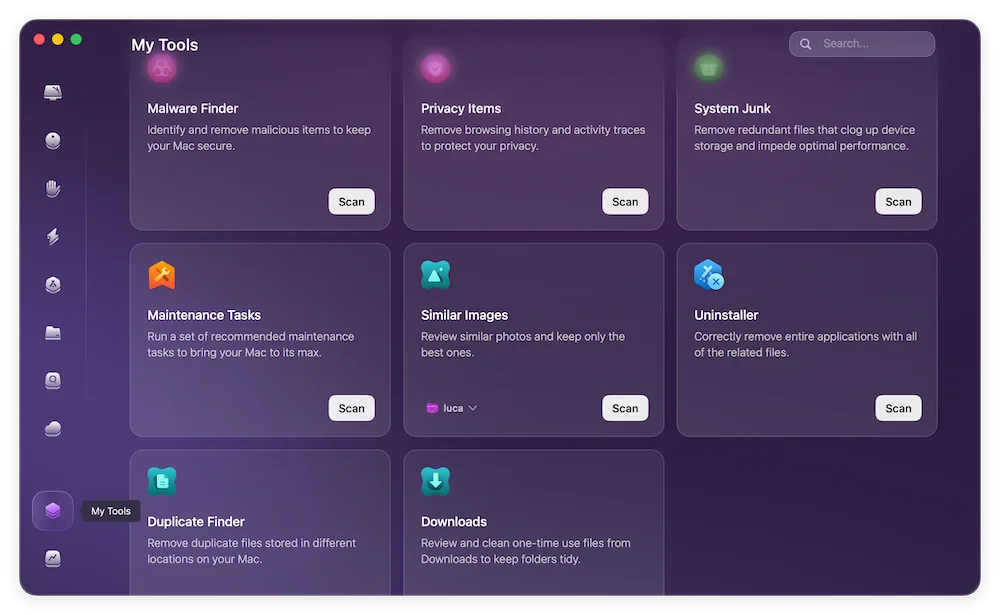Image resolution: width=1000 pixels, height=615 pixels.
Task: Expand the luca folder dropdown
Action: coord(452,408)
